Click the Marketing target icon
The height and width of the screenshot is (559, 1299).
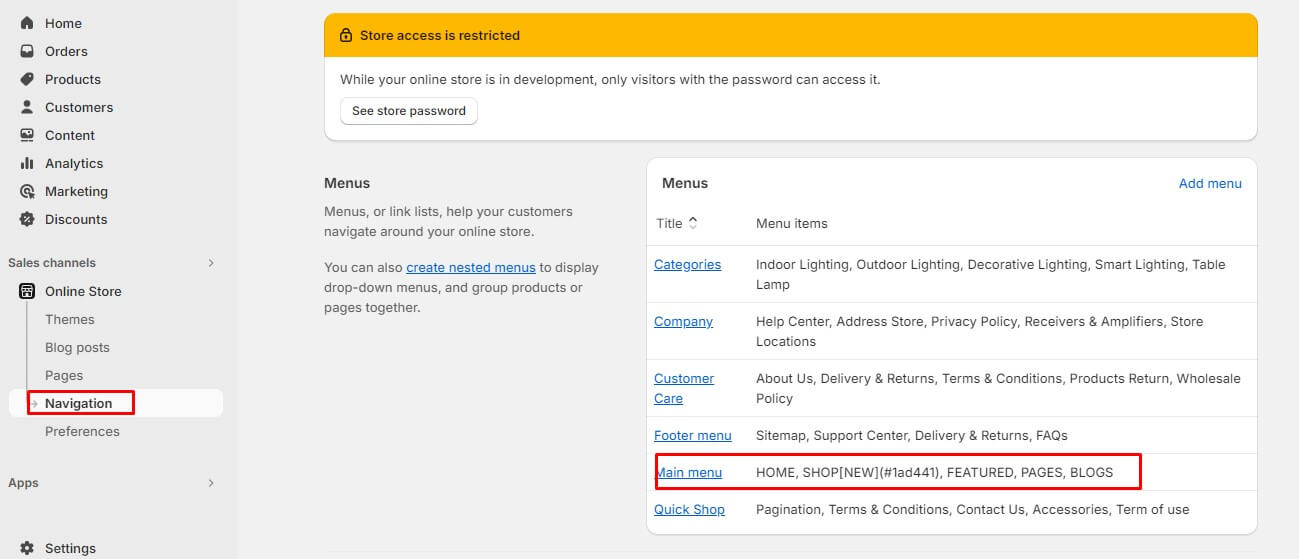(27, 191)
